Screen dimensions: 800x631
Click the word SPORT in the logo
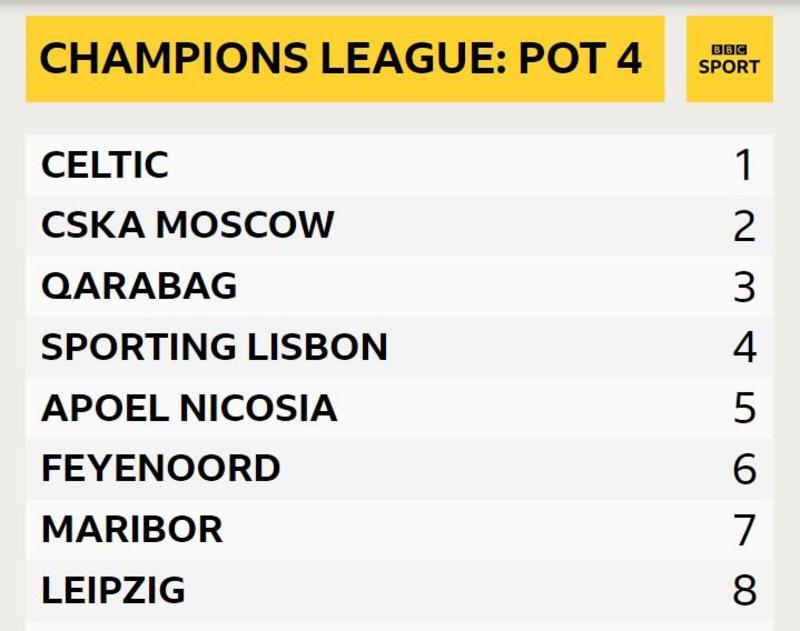729,67
